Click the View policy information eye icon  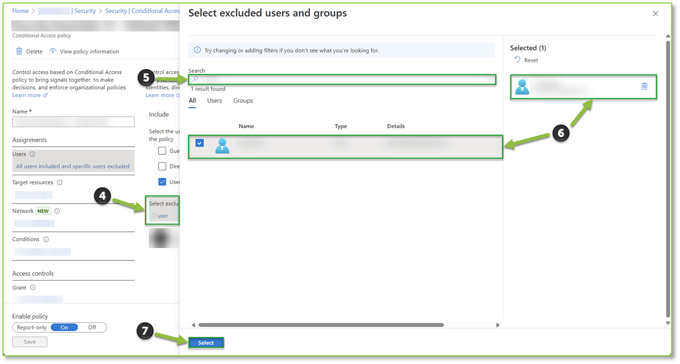pos(52,51)
